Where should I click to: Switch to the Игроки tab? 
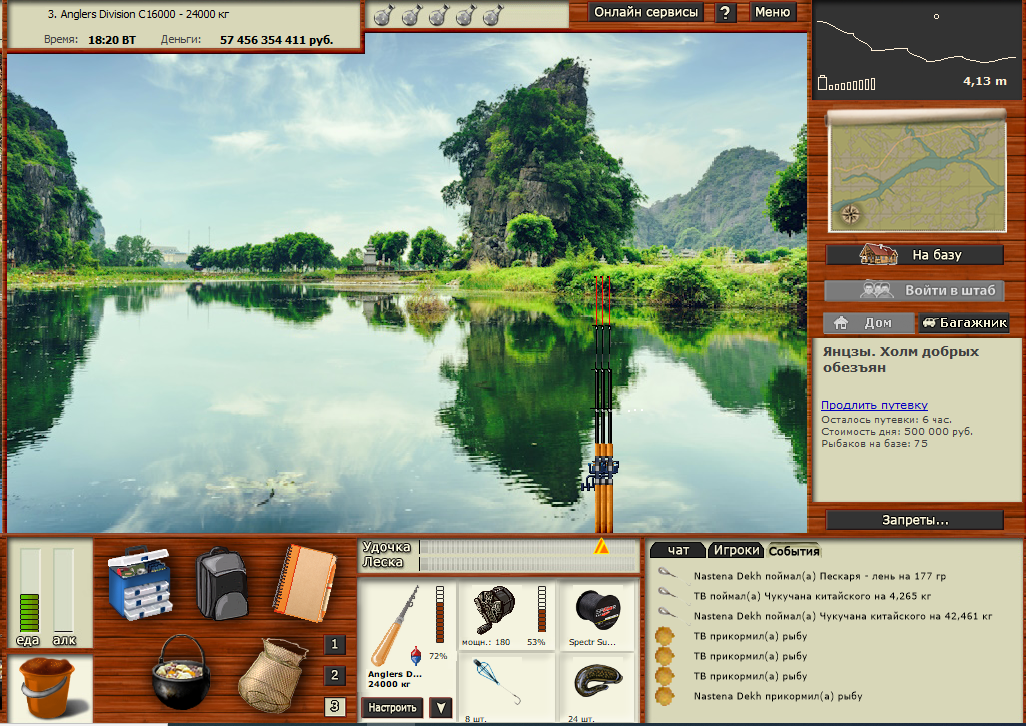coord(736,551)
